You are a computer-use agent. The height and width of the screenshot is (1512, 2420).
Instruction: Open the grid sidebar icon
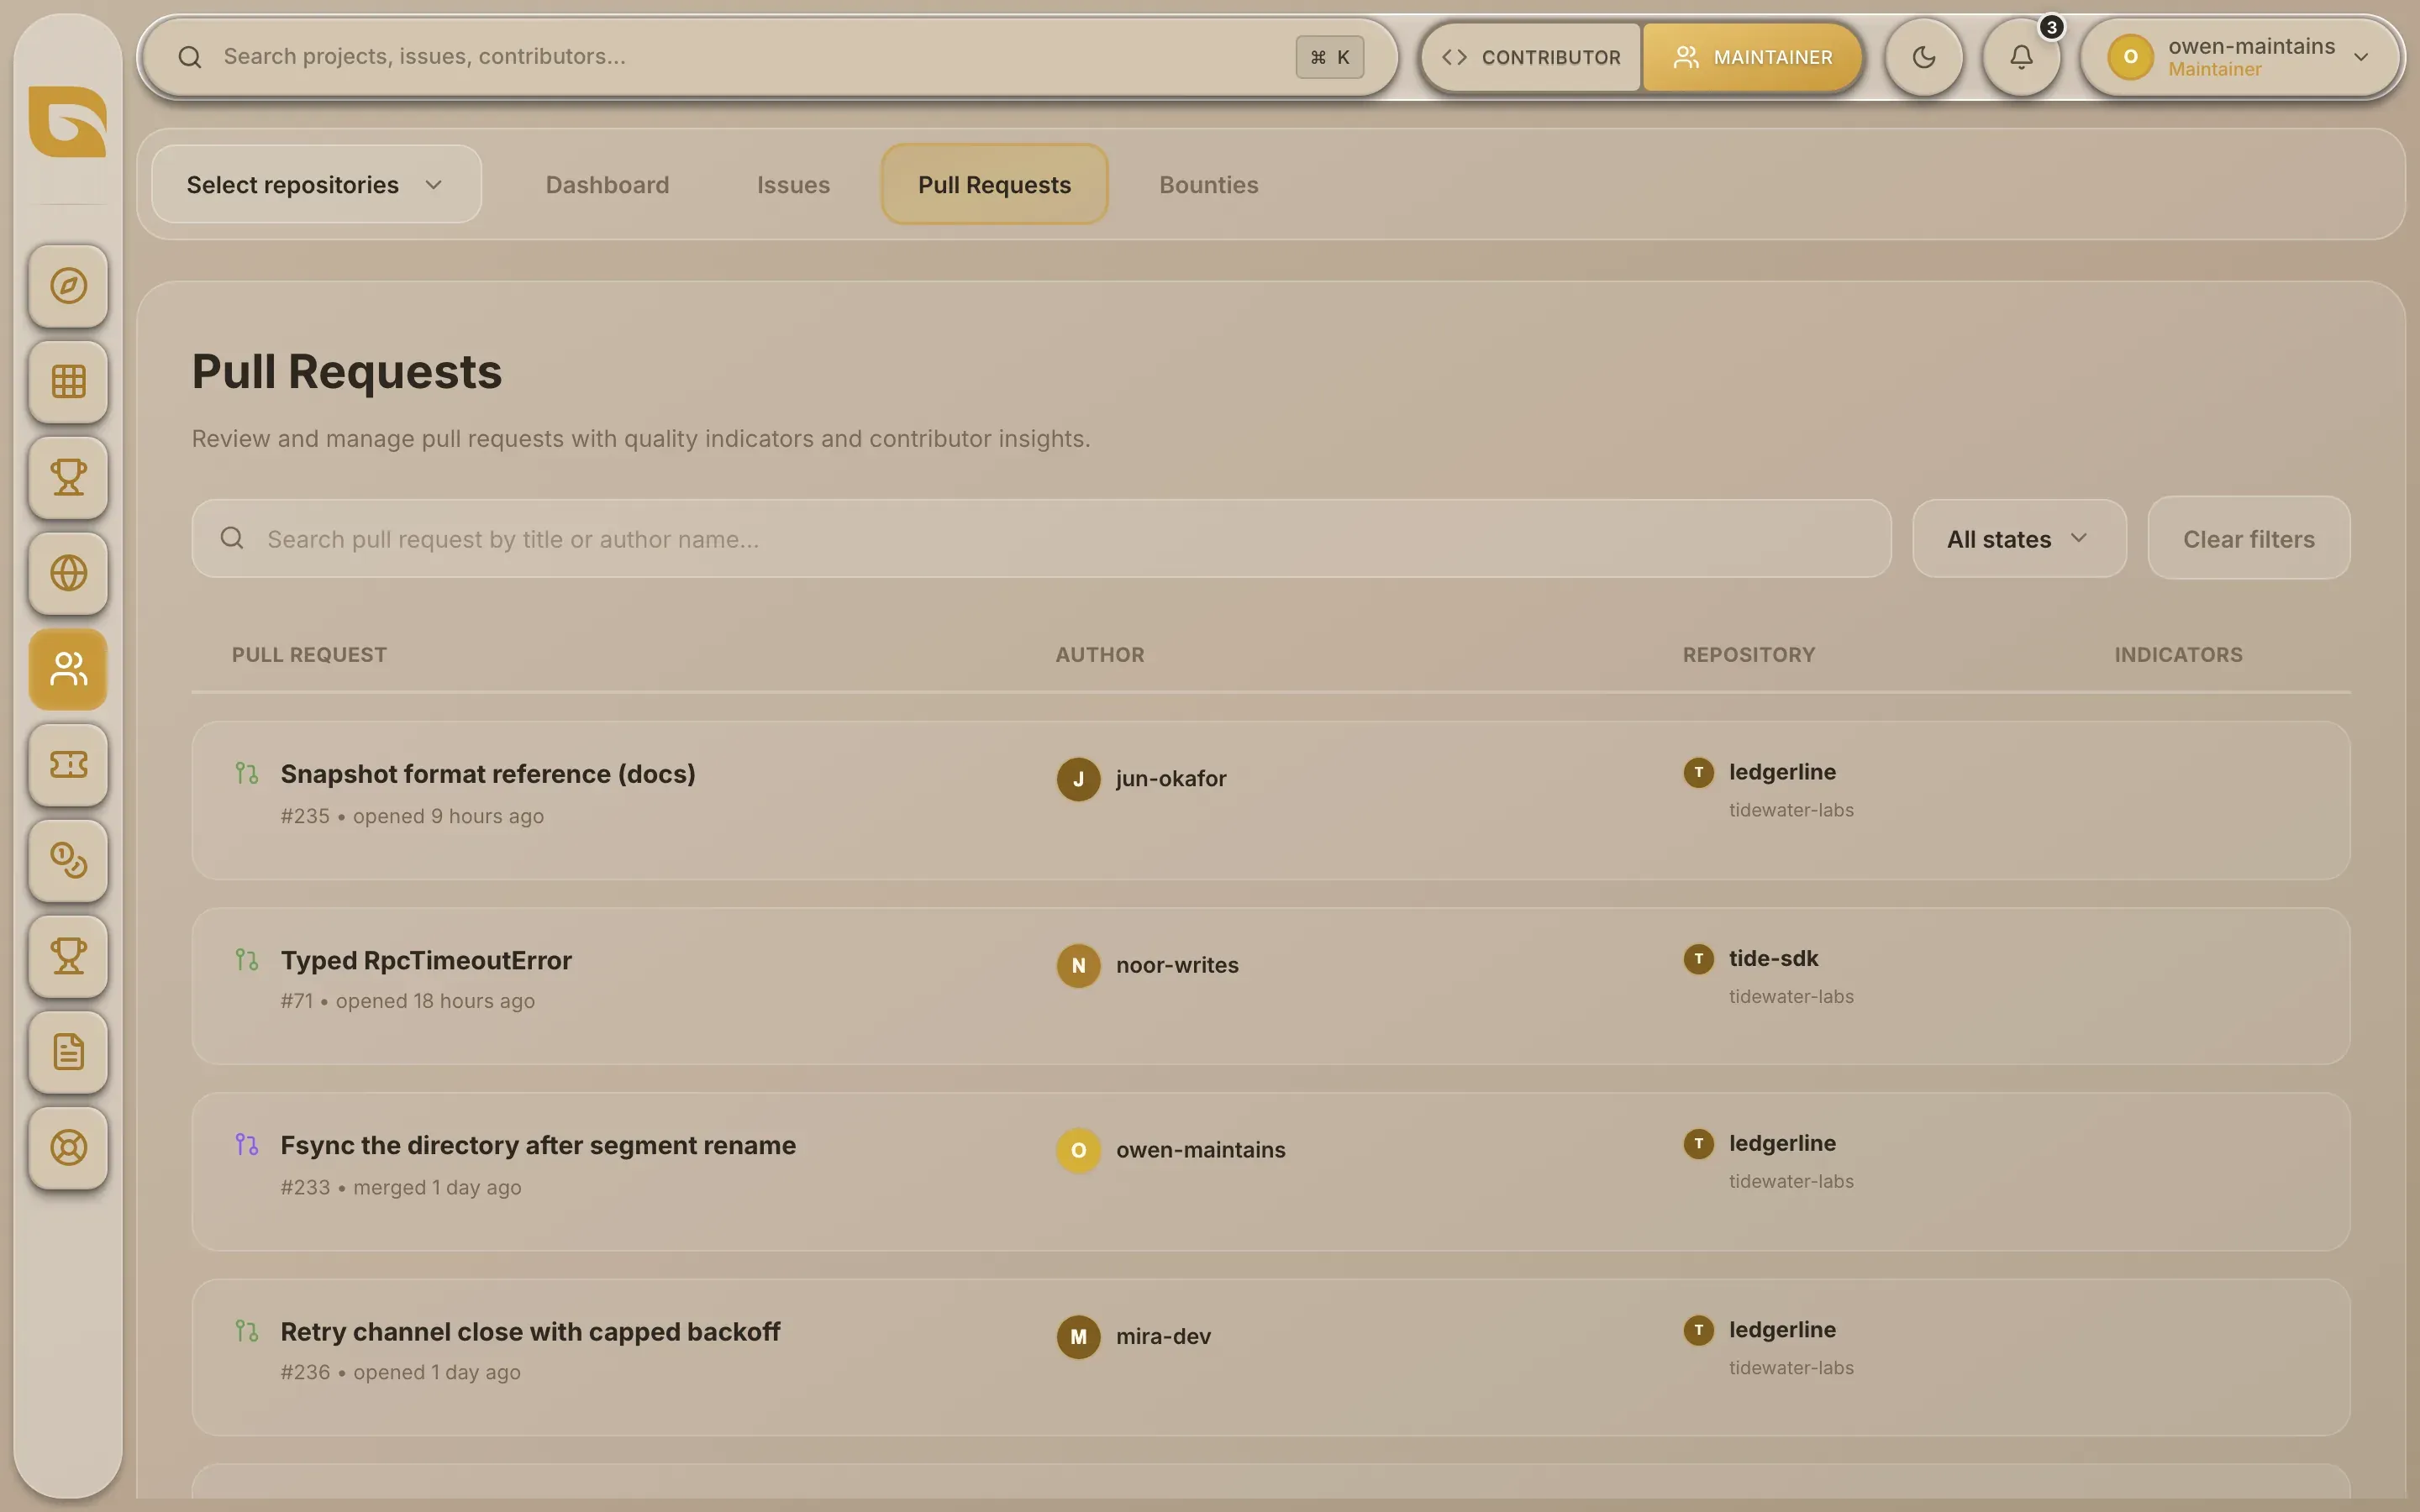[x=68, y=381]
